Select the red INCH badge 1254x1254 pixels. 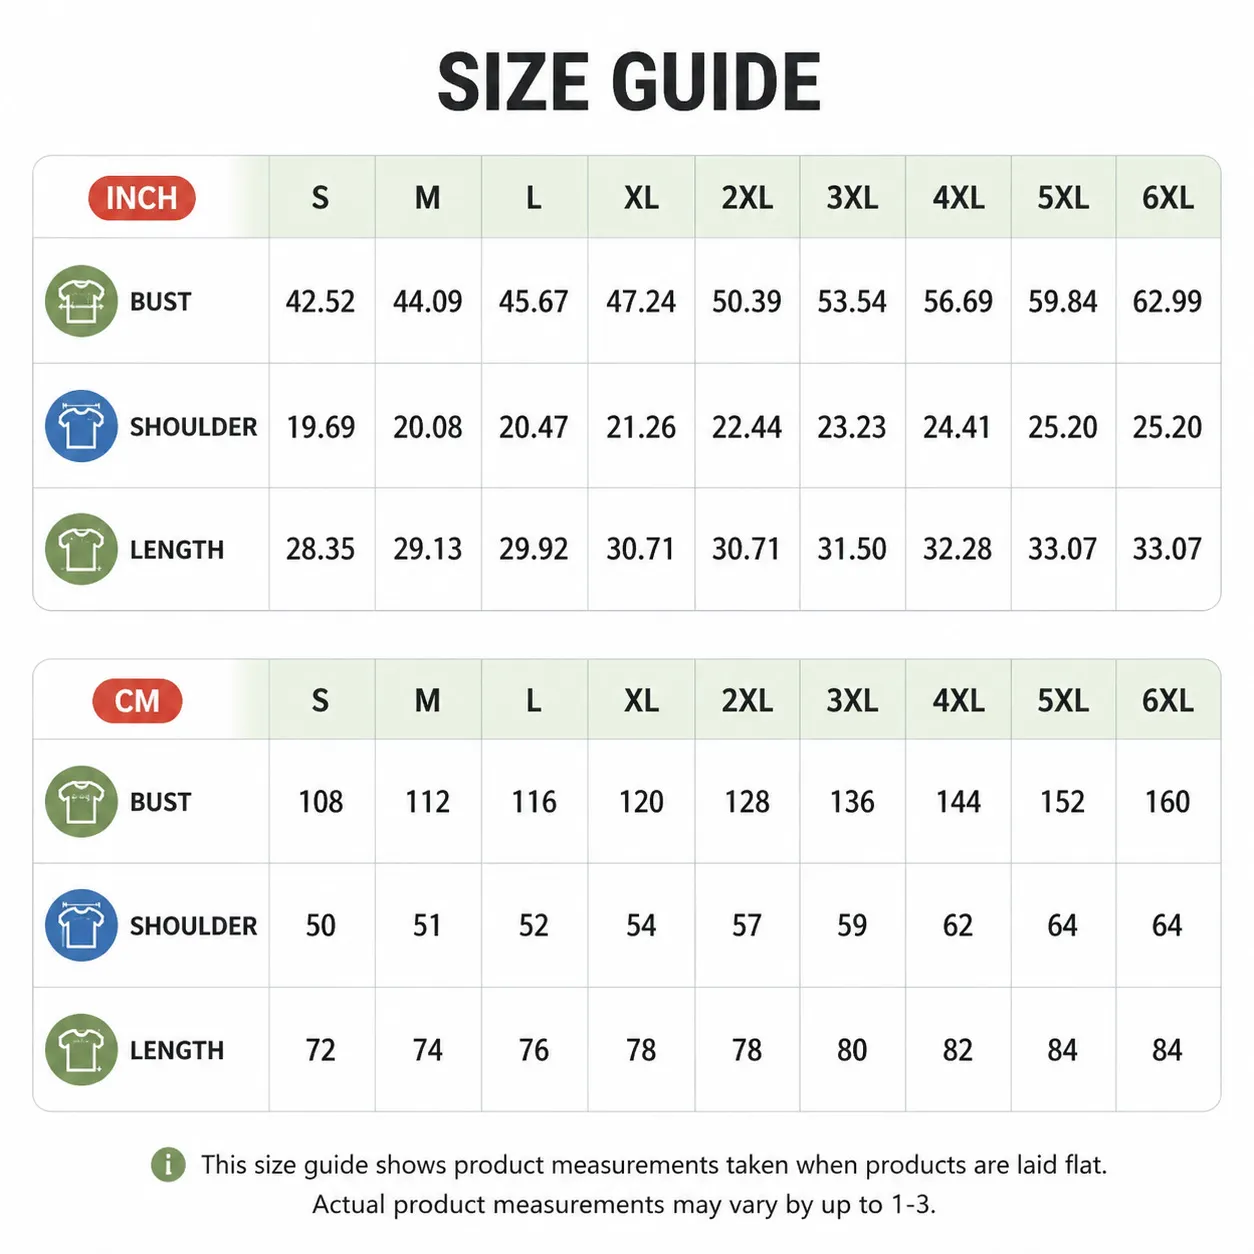(142, 198)
